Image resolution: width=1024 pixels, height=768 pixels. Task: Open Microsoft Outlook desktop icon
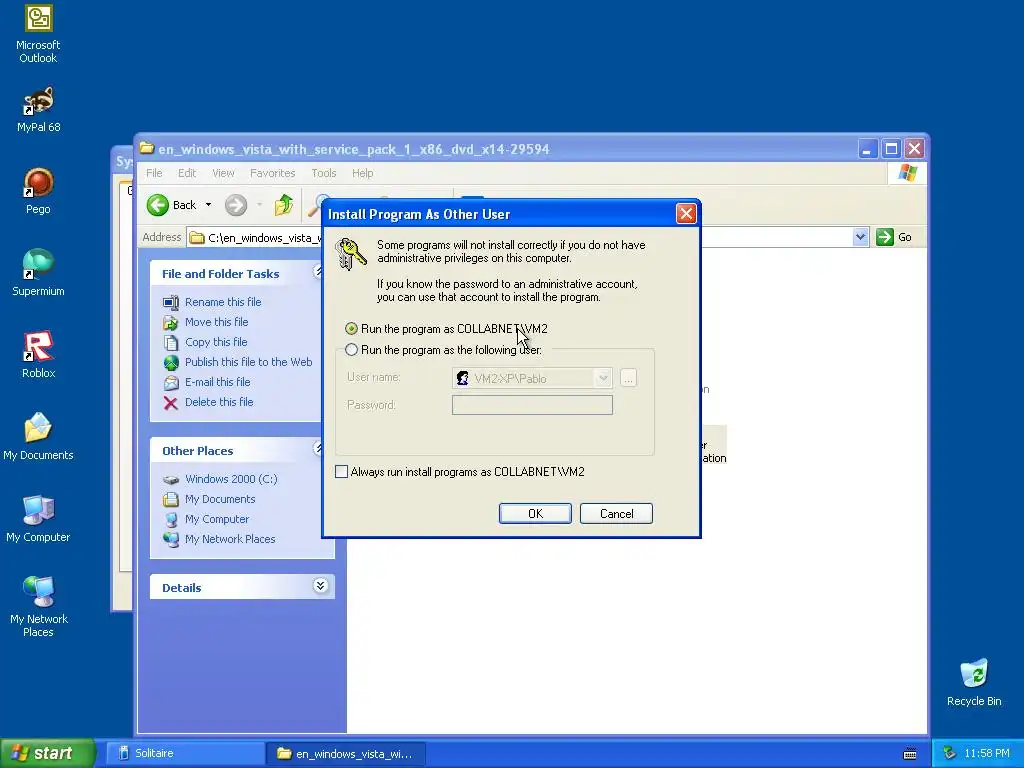(38, 34)
